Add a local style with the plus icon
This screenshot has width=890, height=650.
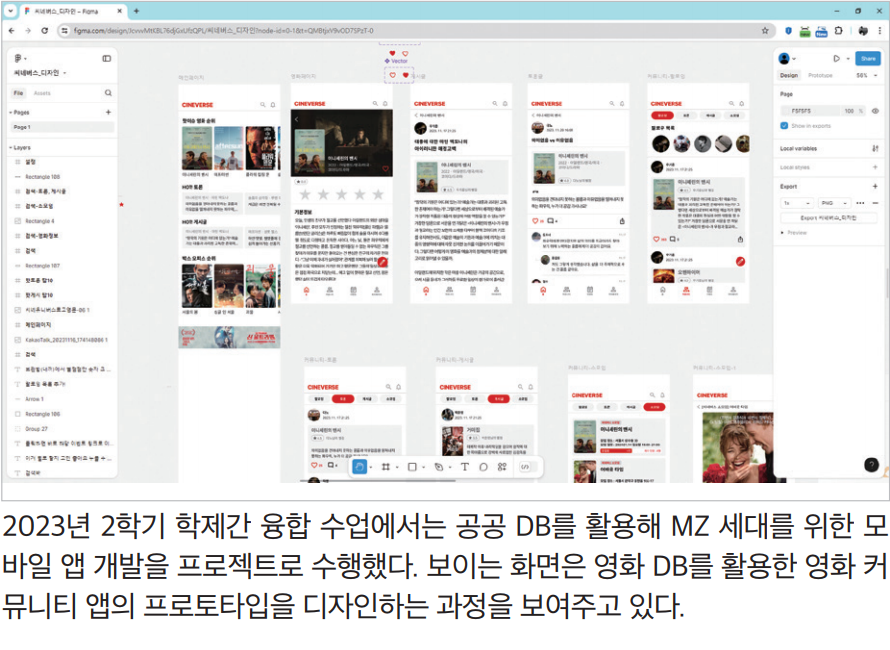(x=875, y=167)
